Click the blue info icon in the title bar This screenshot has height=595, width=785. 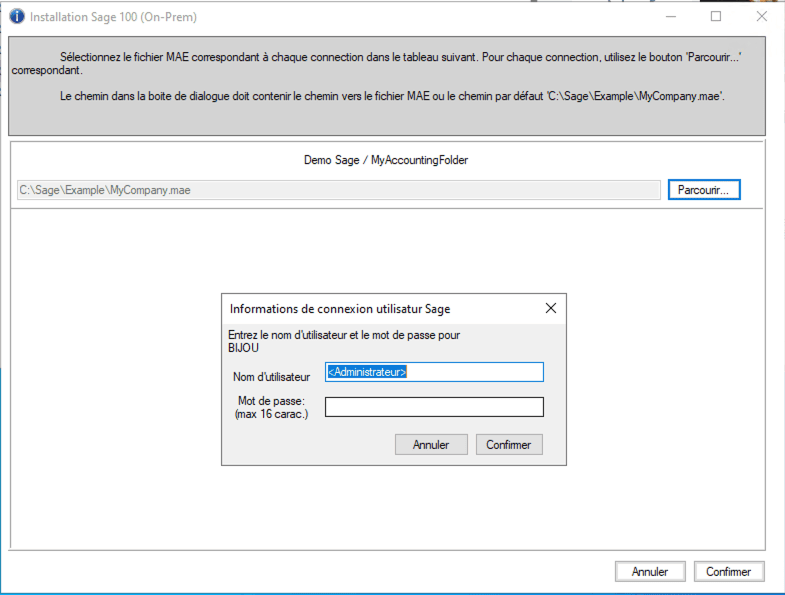(17, 17)
